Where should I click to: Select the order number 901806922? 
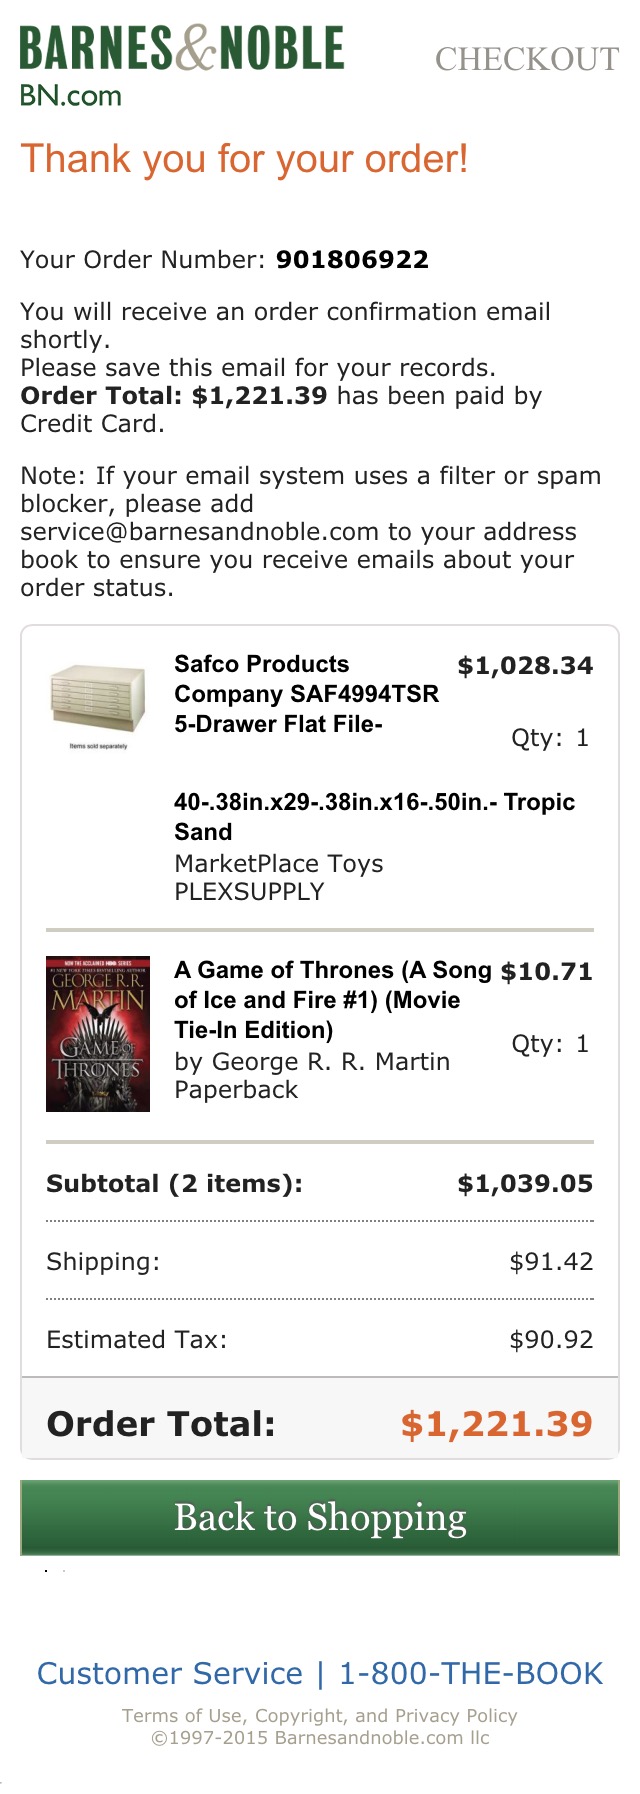(352, 260)
